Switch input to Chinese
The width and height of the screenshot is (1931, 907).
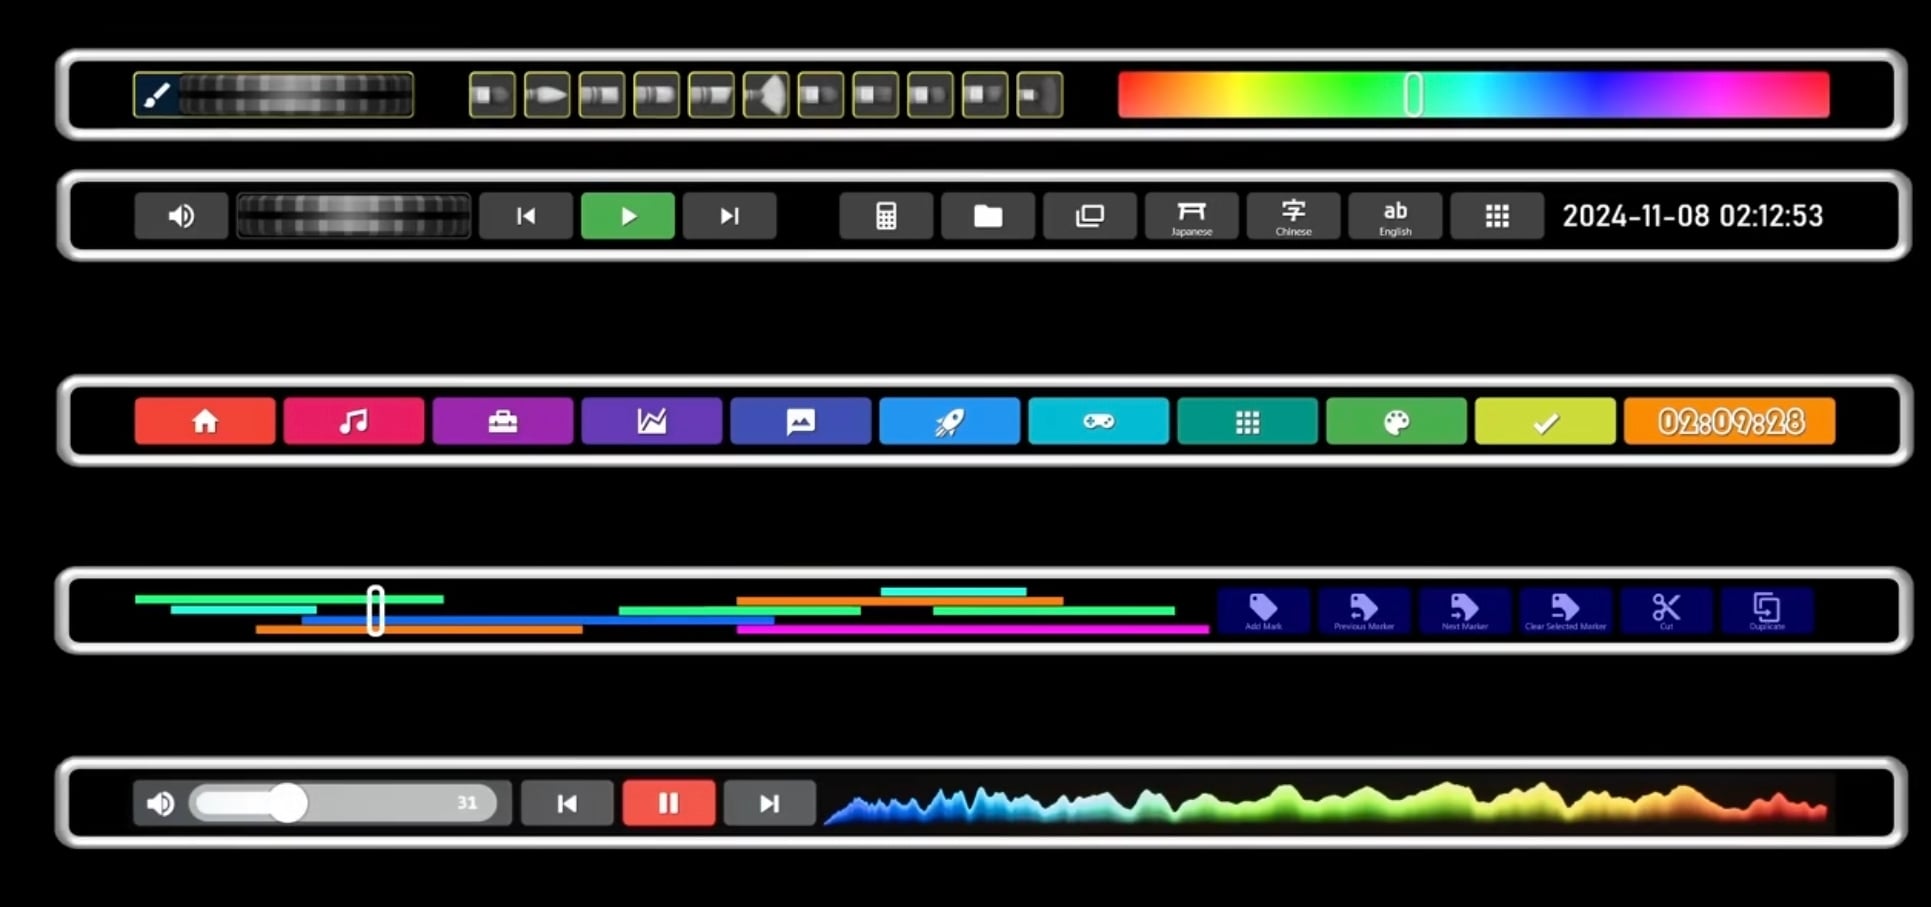[x=1294, y=216]
